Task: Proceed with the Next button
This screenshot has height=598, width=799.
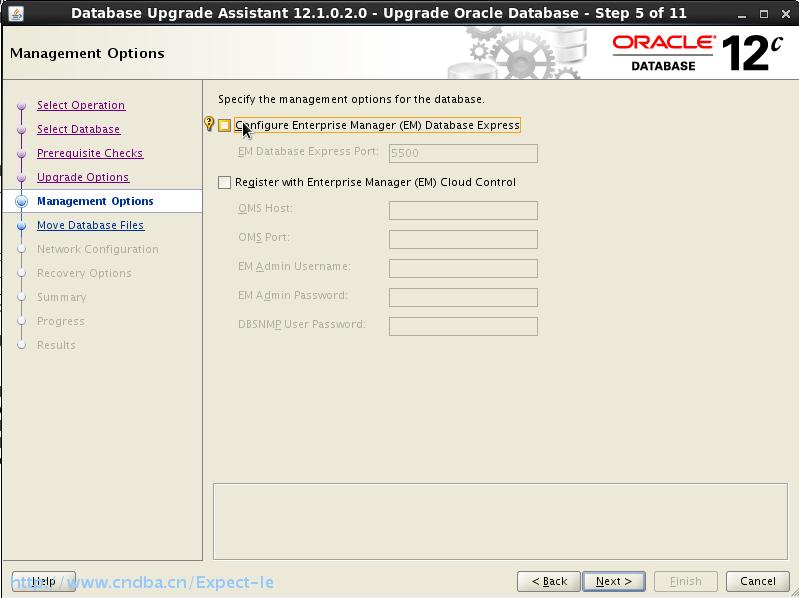Action: coord(614,581)
